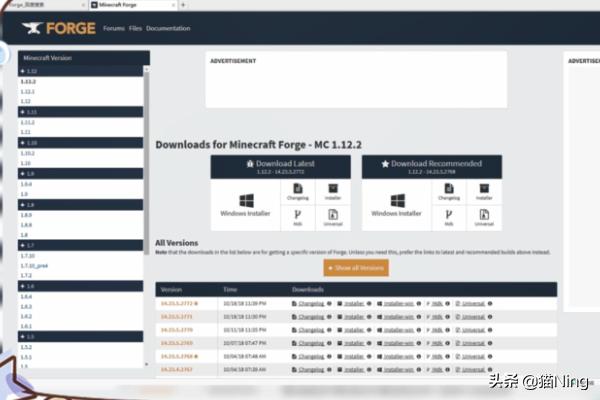
Task: Click Universal icon under Download Recommended
Action: point(484,218)
